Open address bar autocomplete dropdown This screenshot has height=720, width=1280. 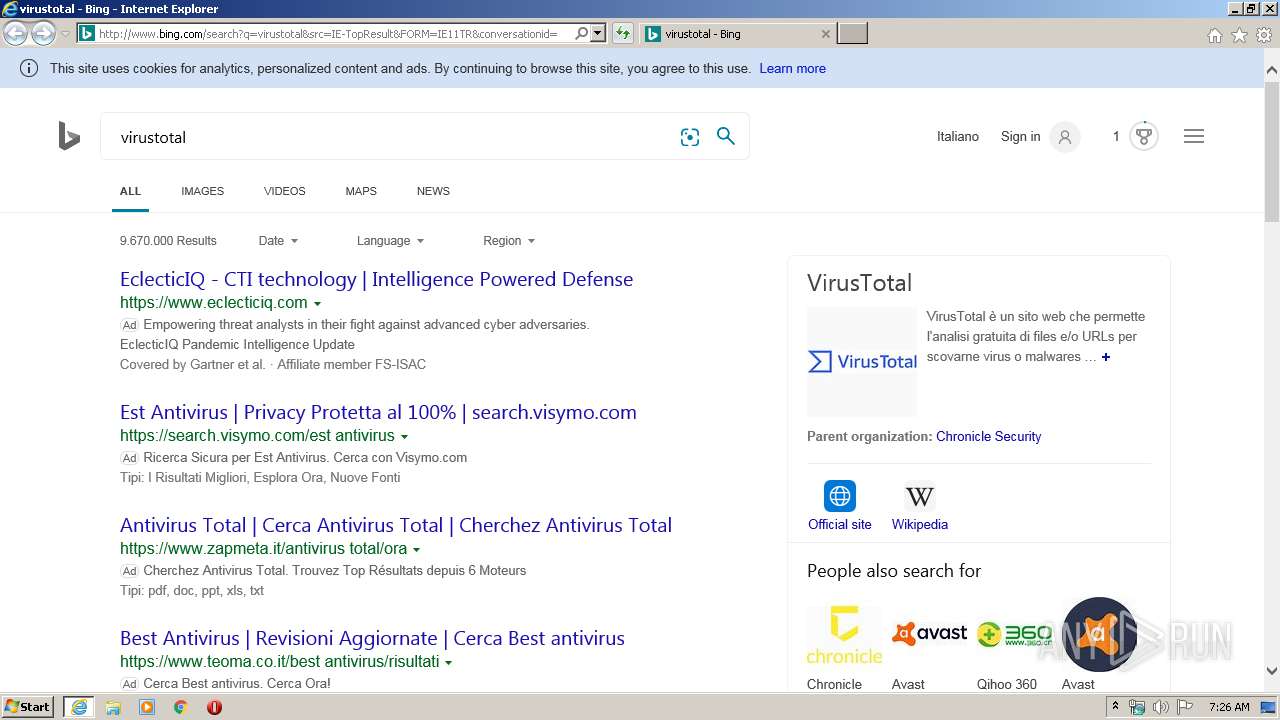[x=598, y=33]
